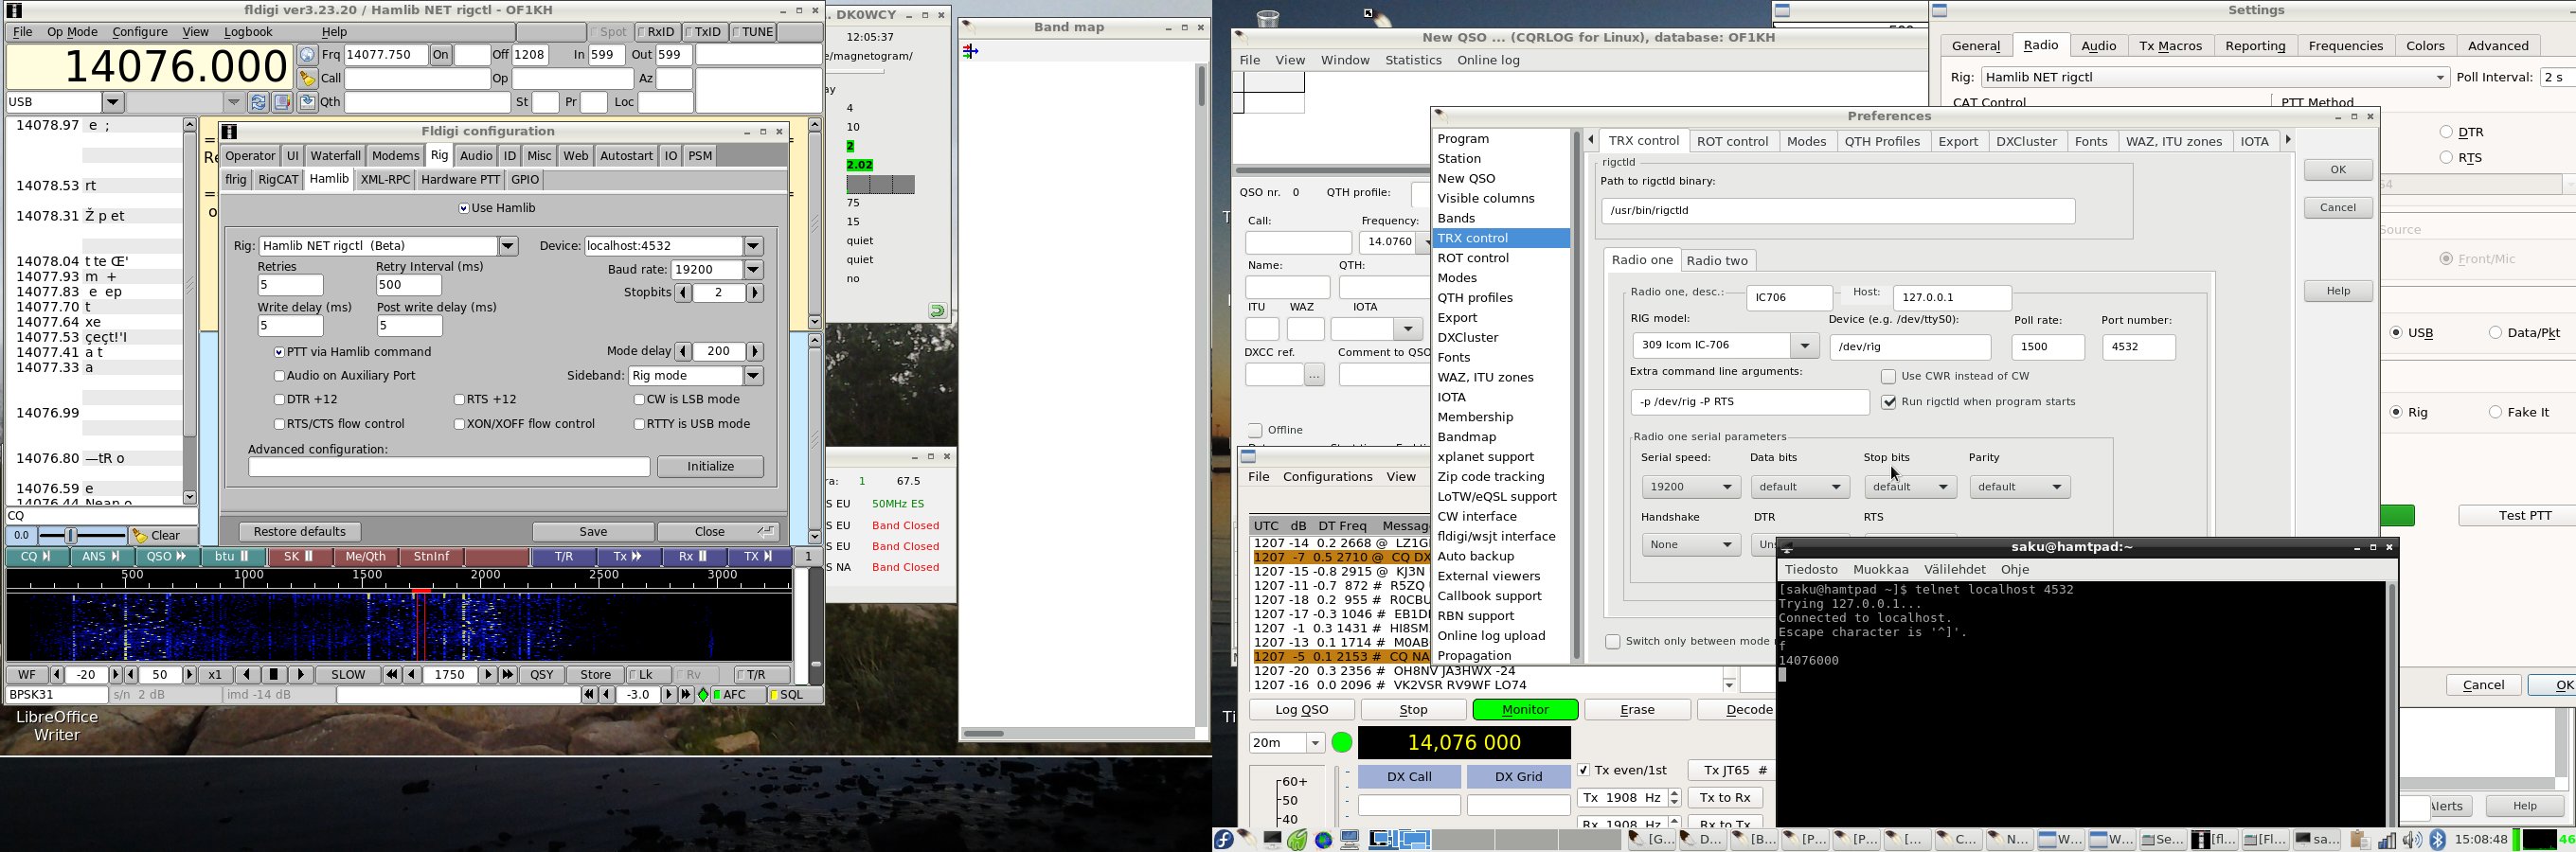Move waterfall view right with the black arrow

(300, 675)
